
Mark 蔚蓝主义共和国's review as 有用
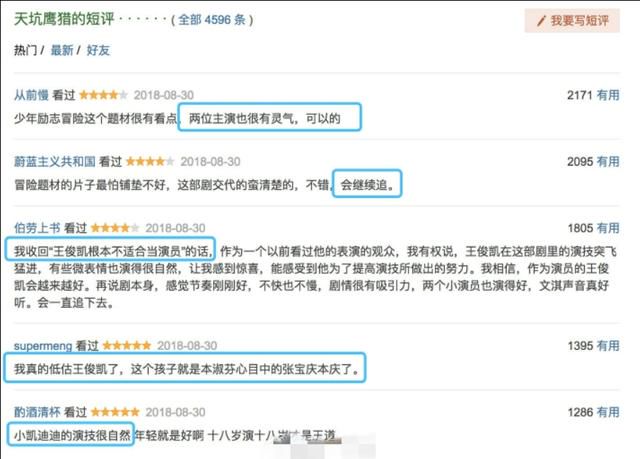608,162
